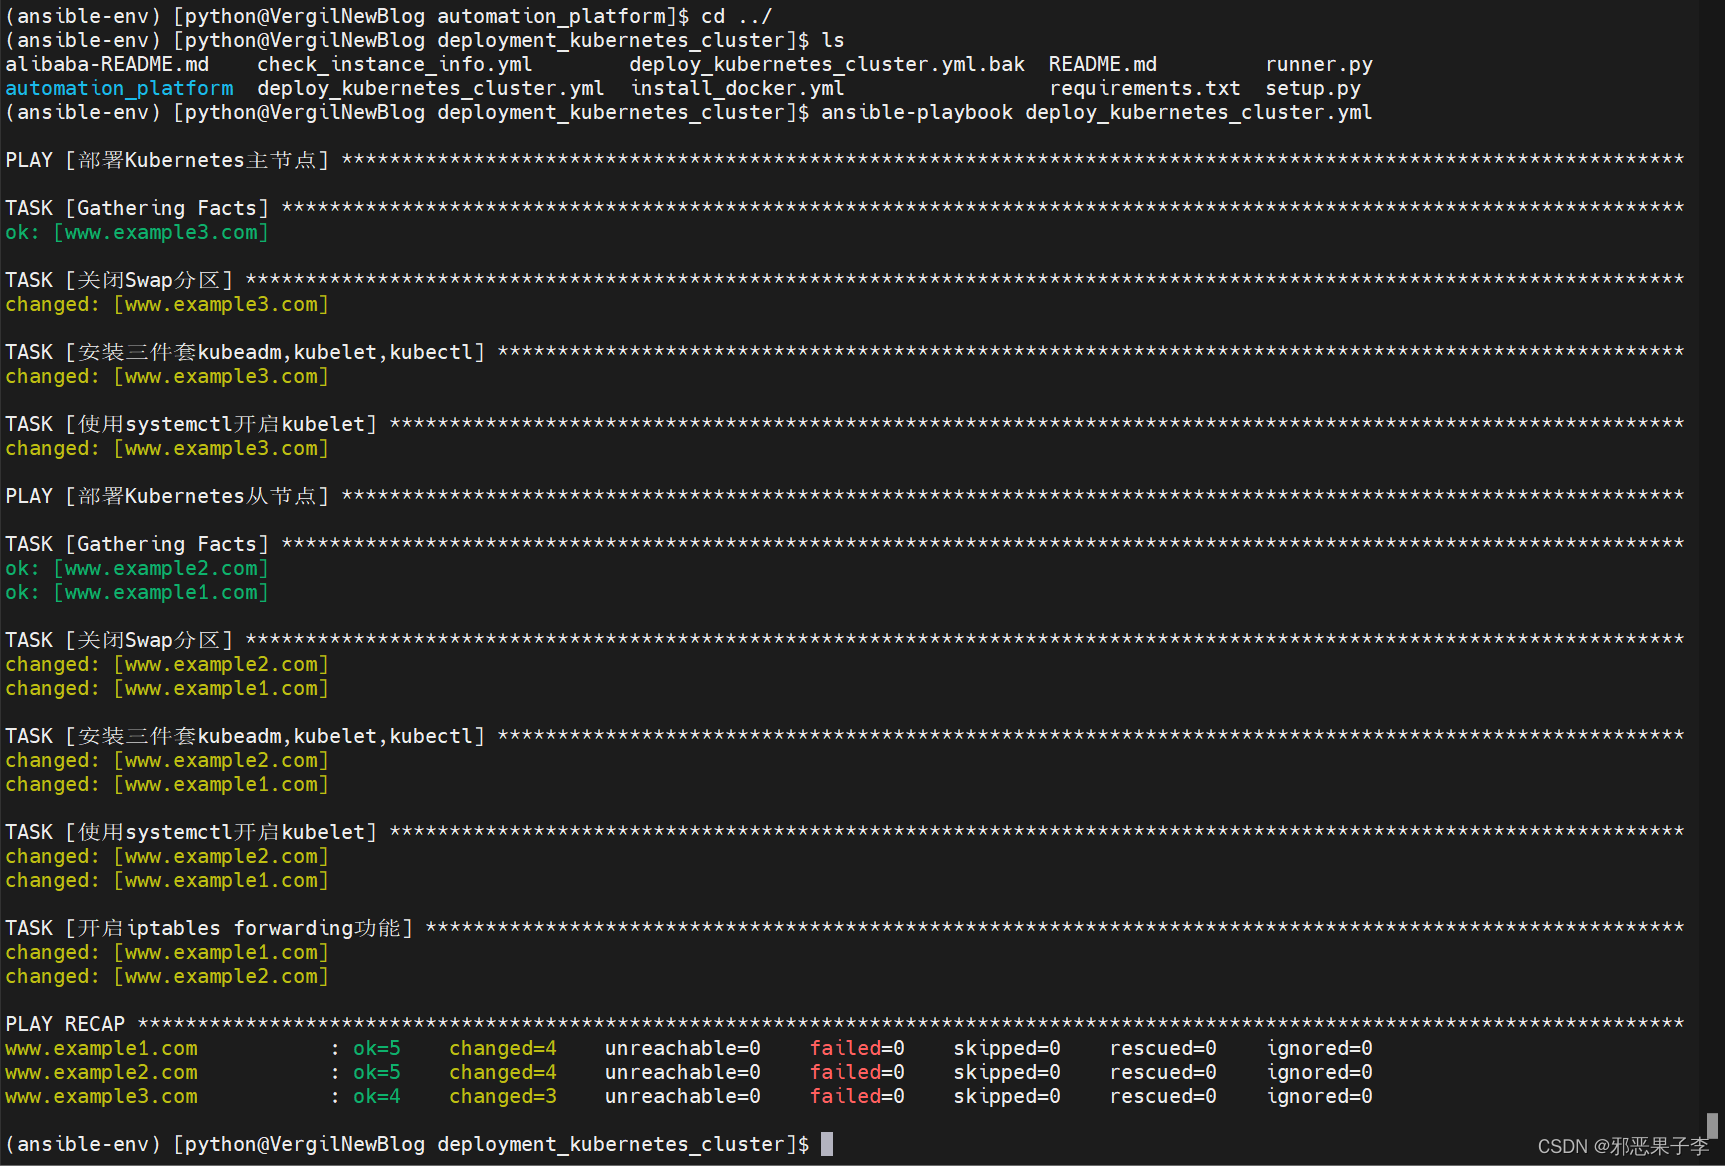Click changed=3 in the example3 recap row

click(x=503, y=1096)
